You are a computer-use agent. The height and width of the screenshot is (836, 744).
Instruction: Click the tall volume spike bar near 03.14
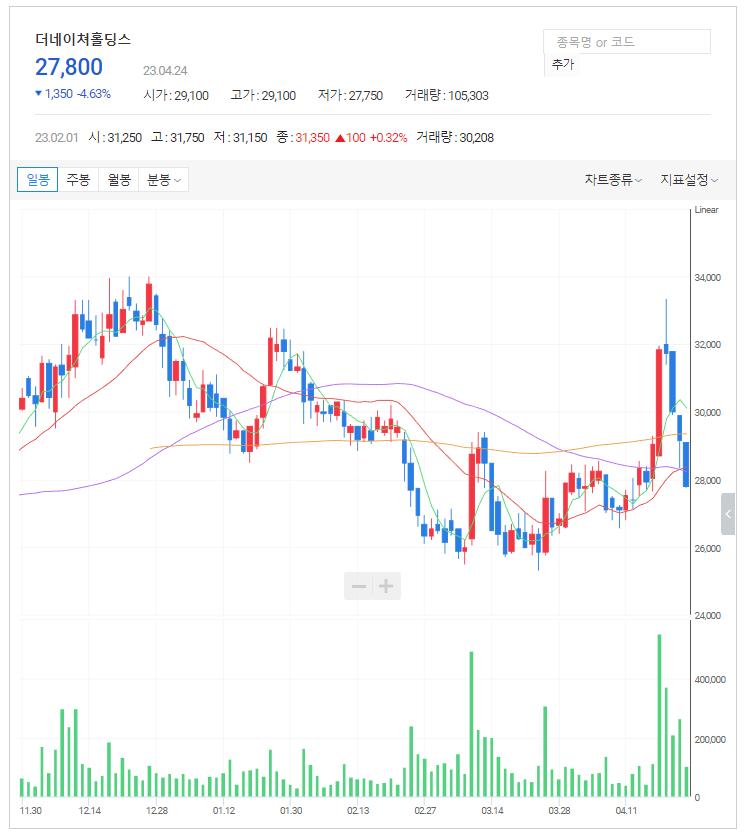(x=471, y=725)
